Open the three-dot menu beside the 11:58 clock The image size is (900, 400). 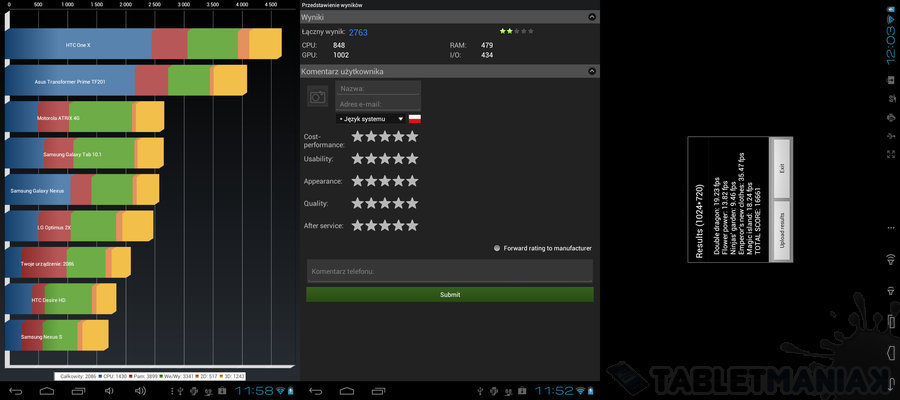172,392
